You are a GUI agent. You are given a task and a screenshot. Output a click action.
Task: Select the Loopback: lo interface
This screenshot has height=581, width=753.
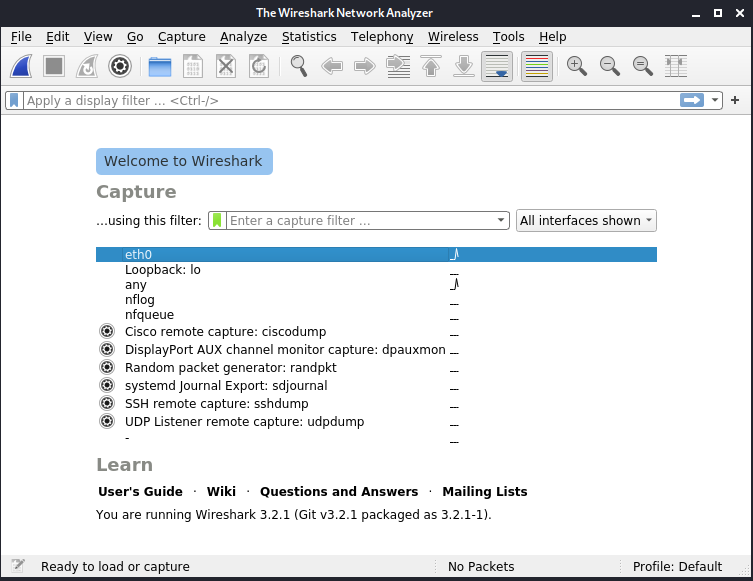point(162,270)
